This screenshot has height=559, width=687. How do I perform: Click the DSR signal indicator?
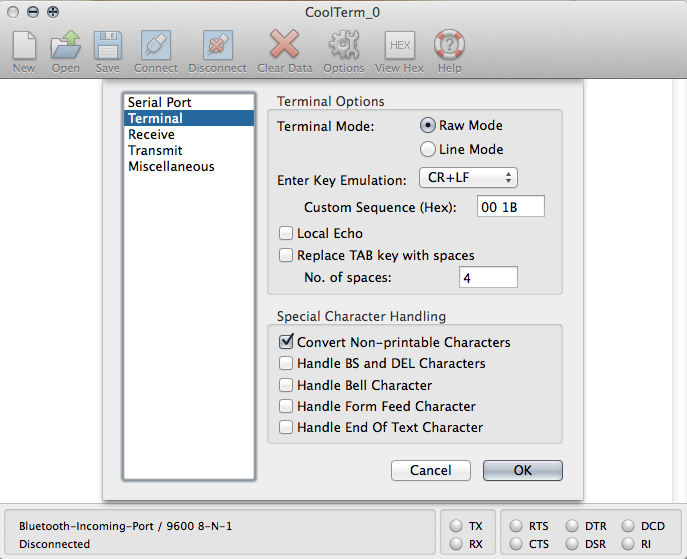572,544
